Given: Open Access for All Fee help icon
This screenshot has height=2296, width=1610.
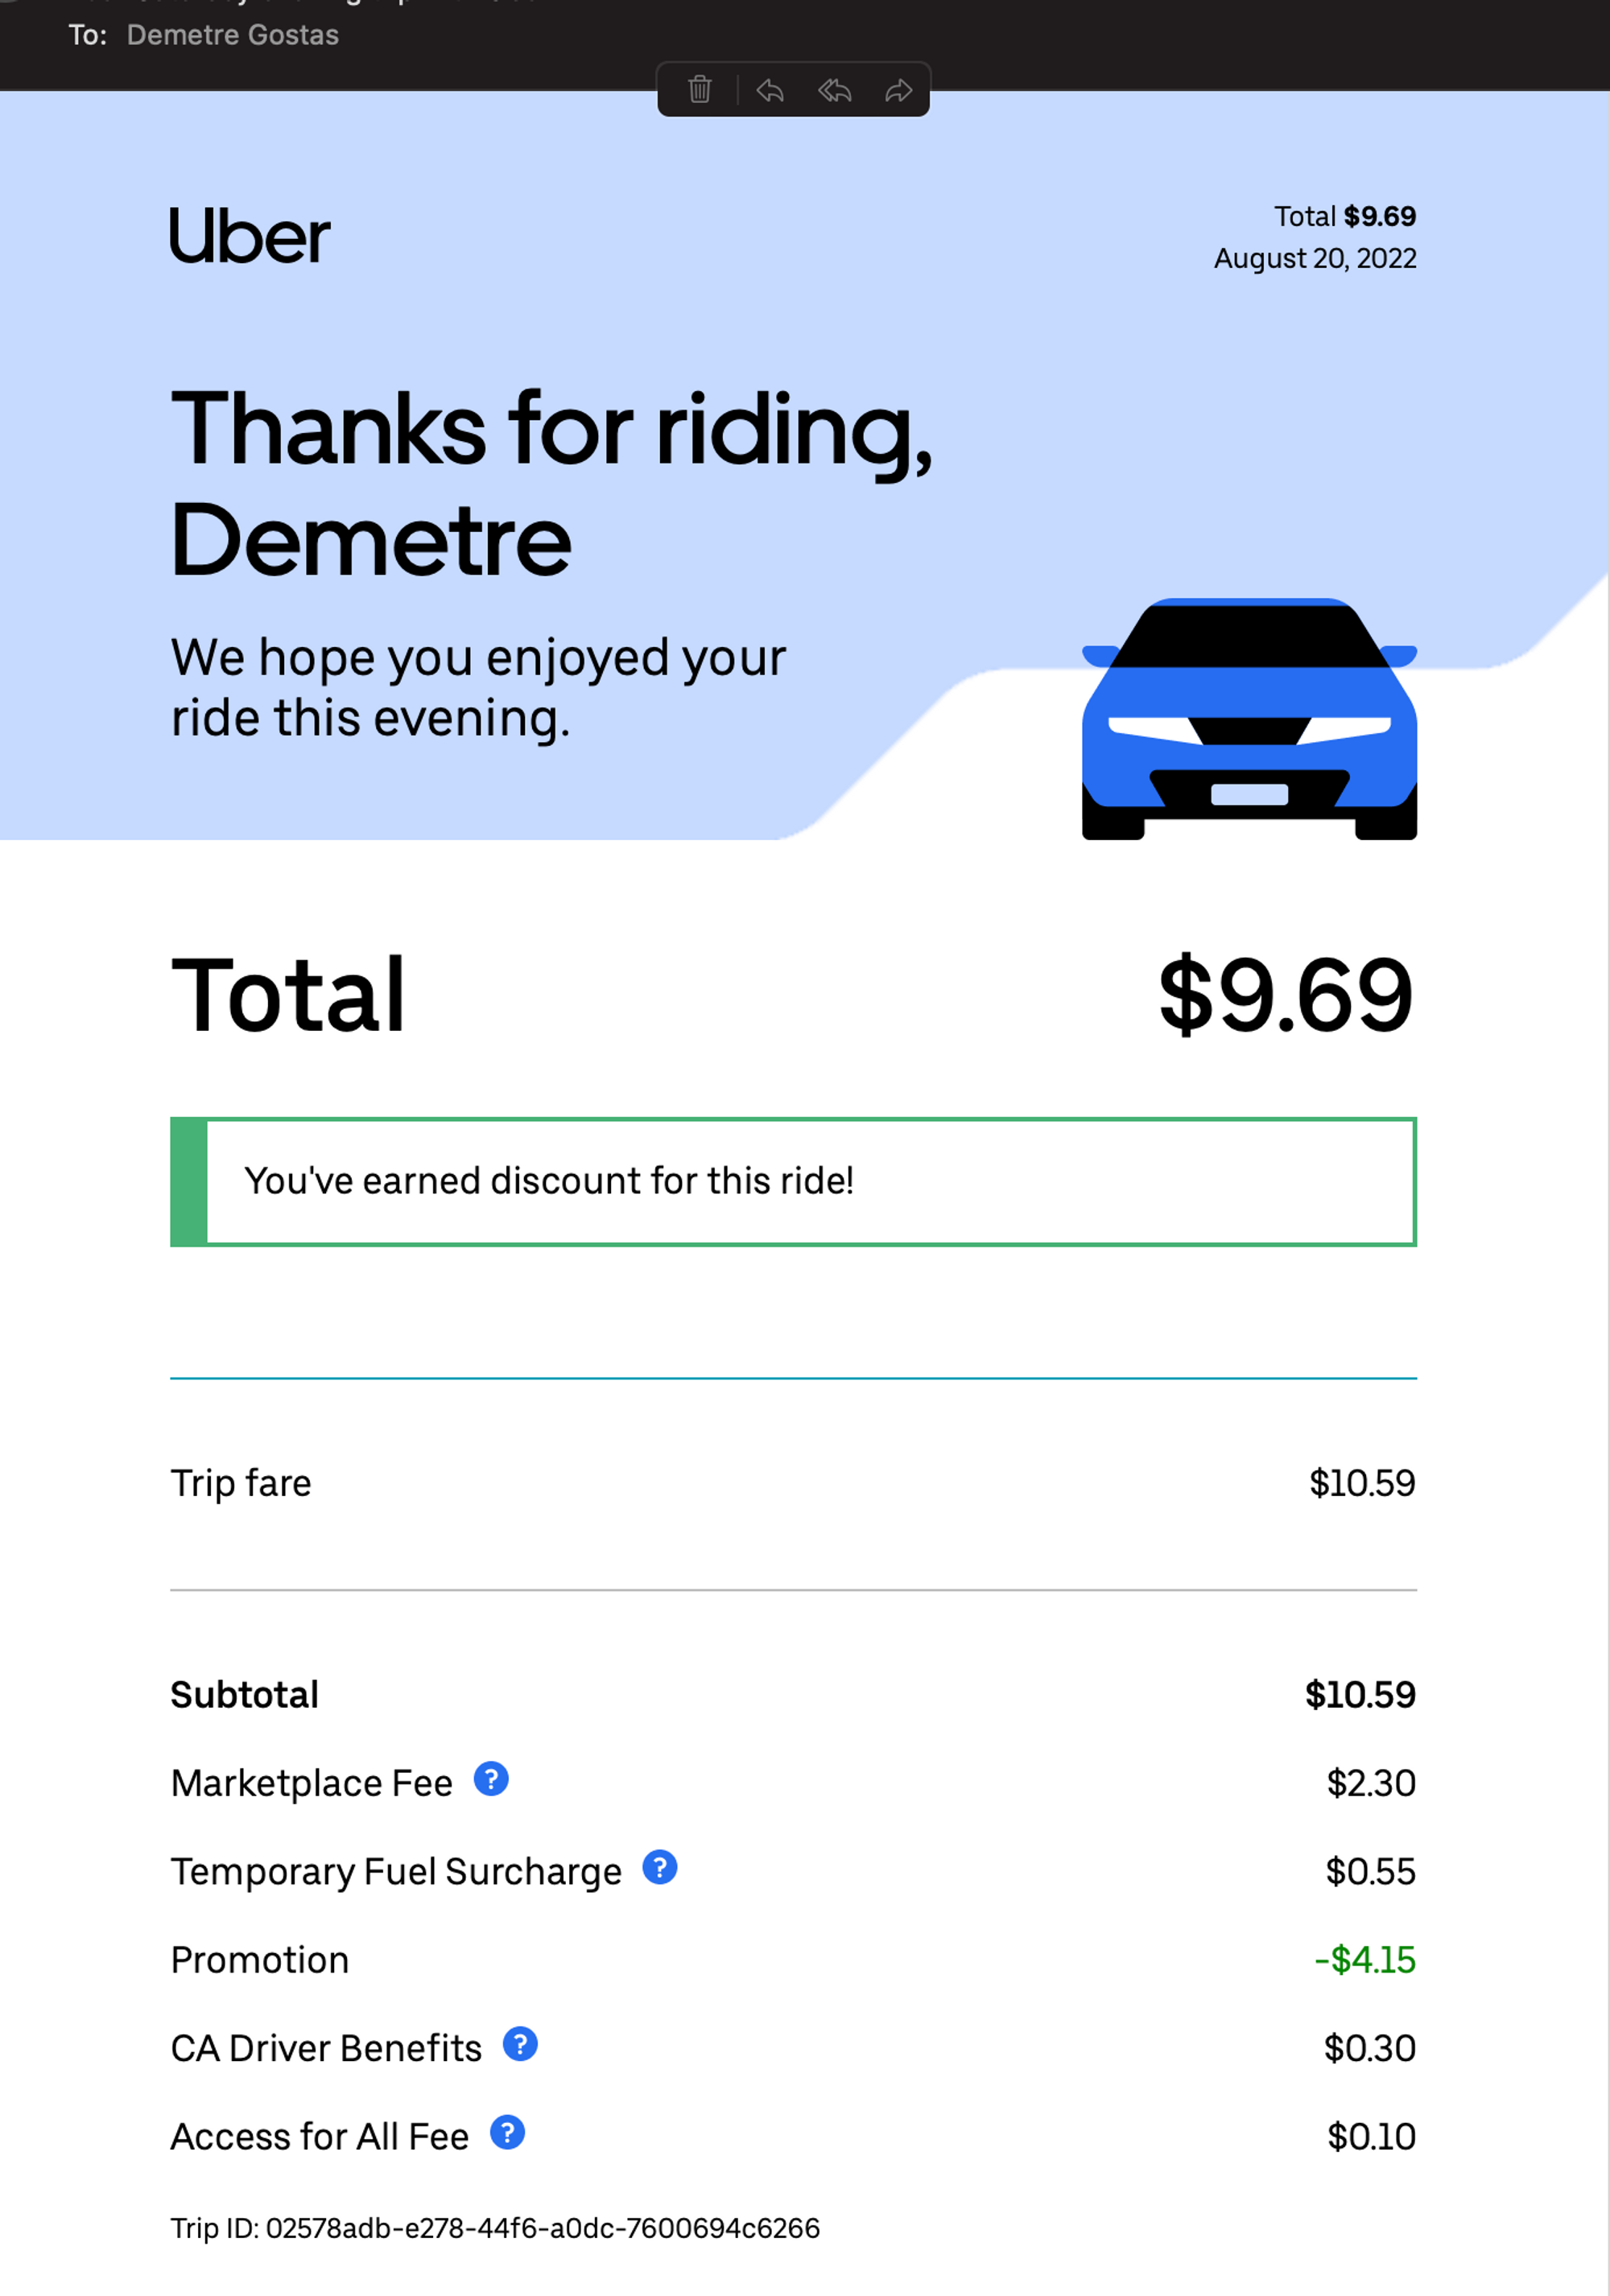Looking at the screenshot, I should (x=508, y=2133).
